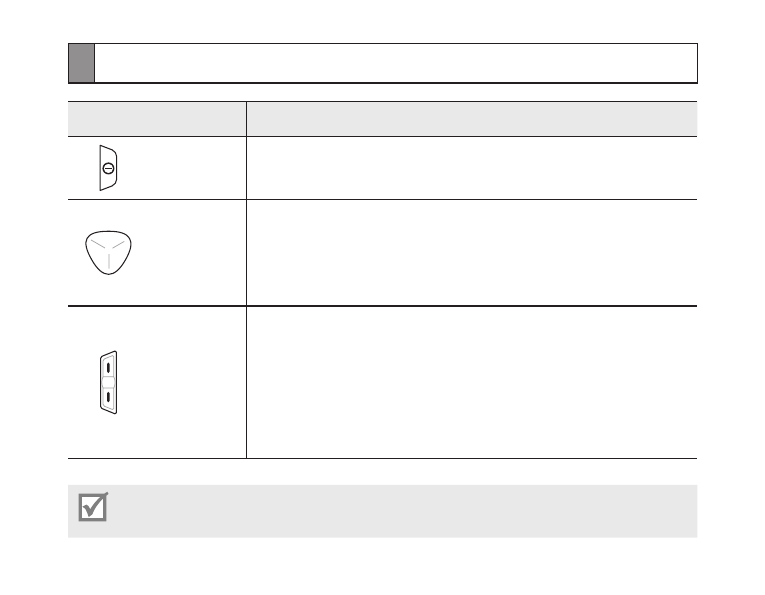Toggle the checkmark box in the gray note banner

coord(93,507)
